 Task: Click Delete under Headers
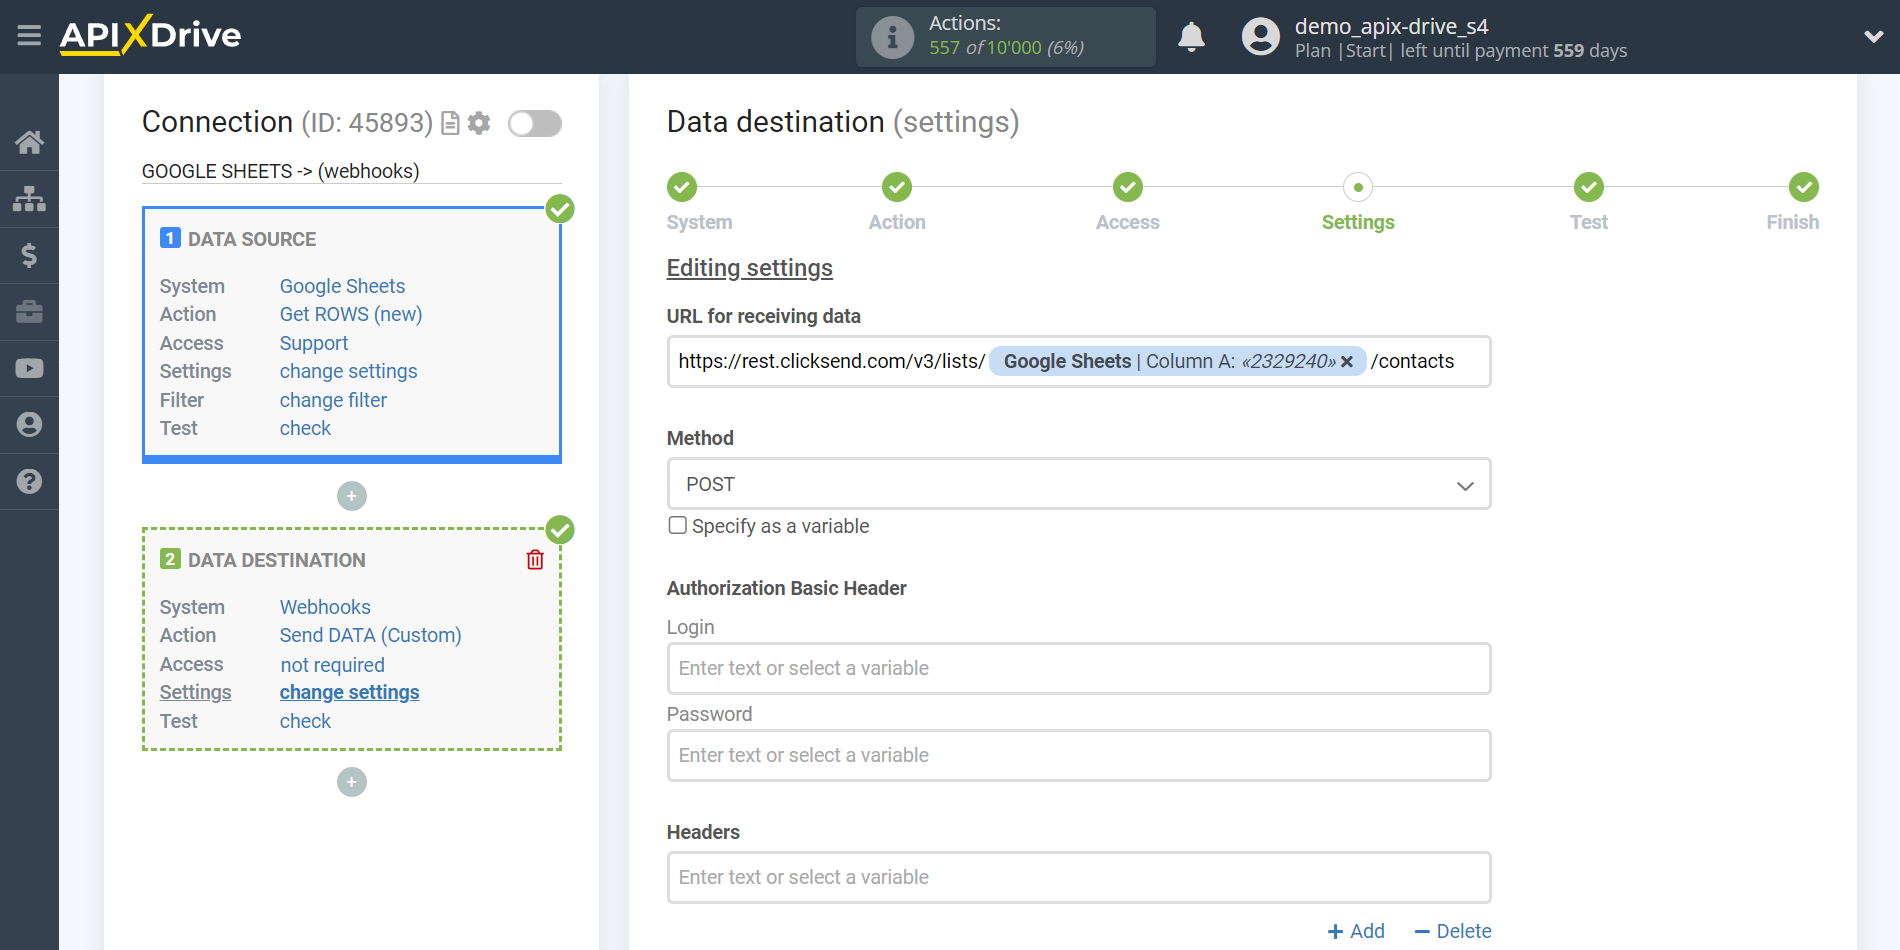[1453, 931]
